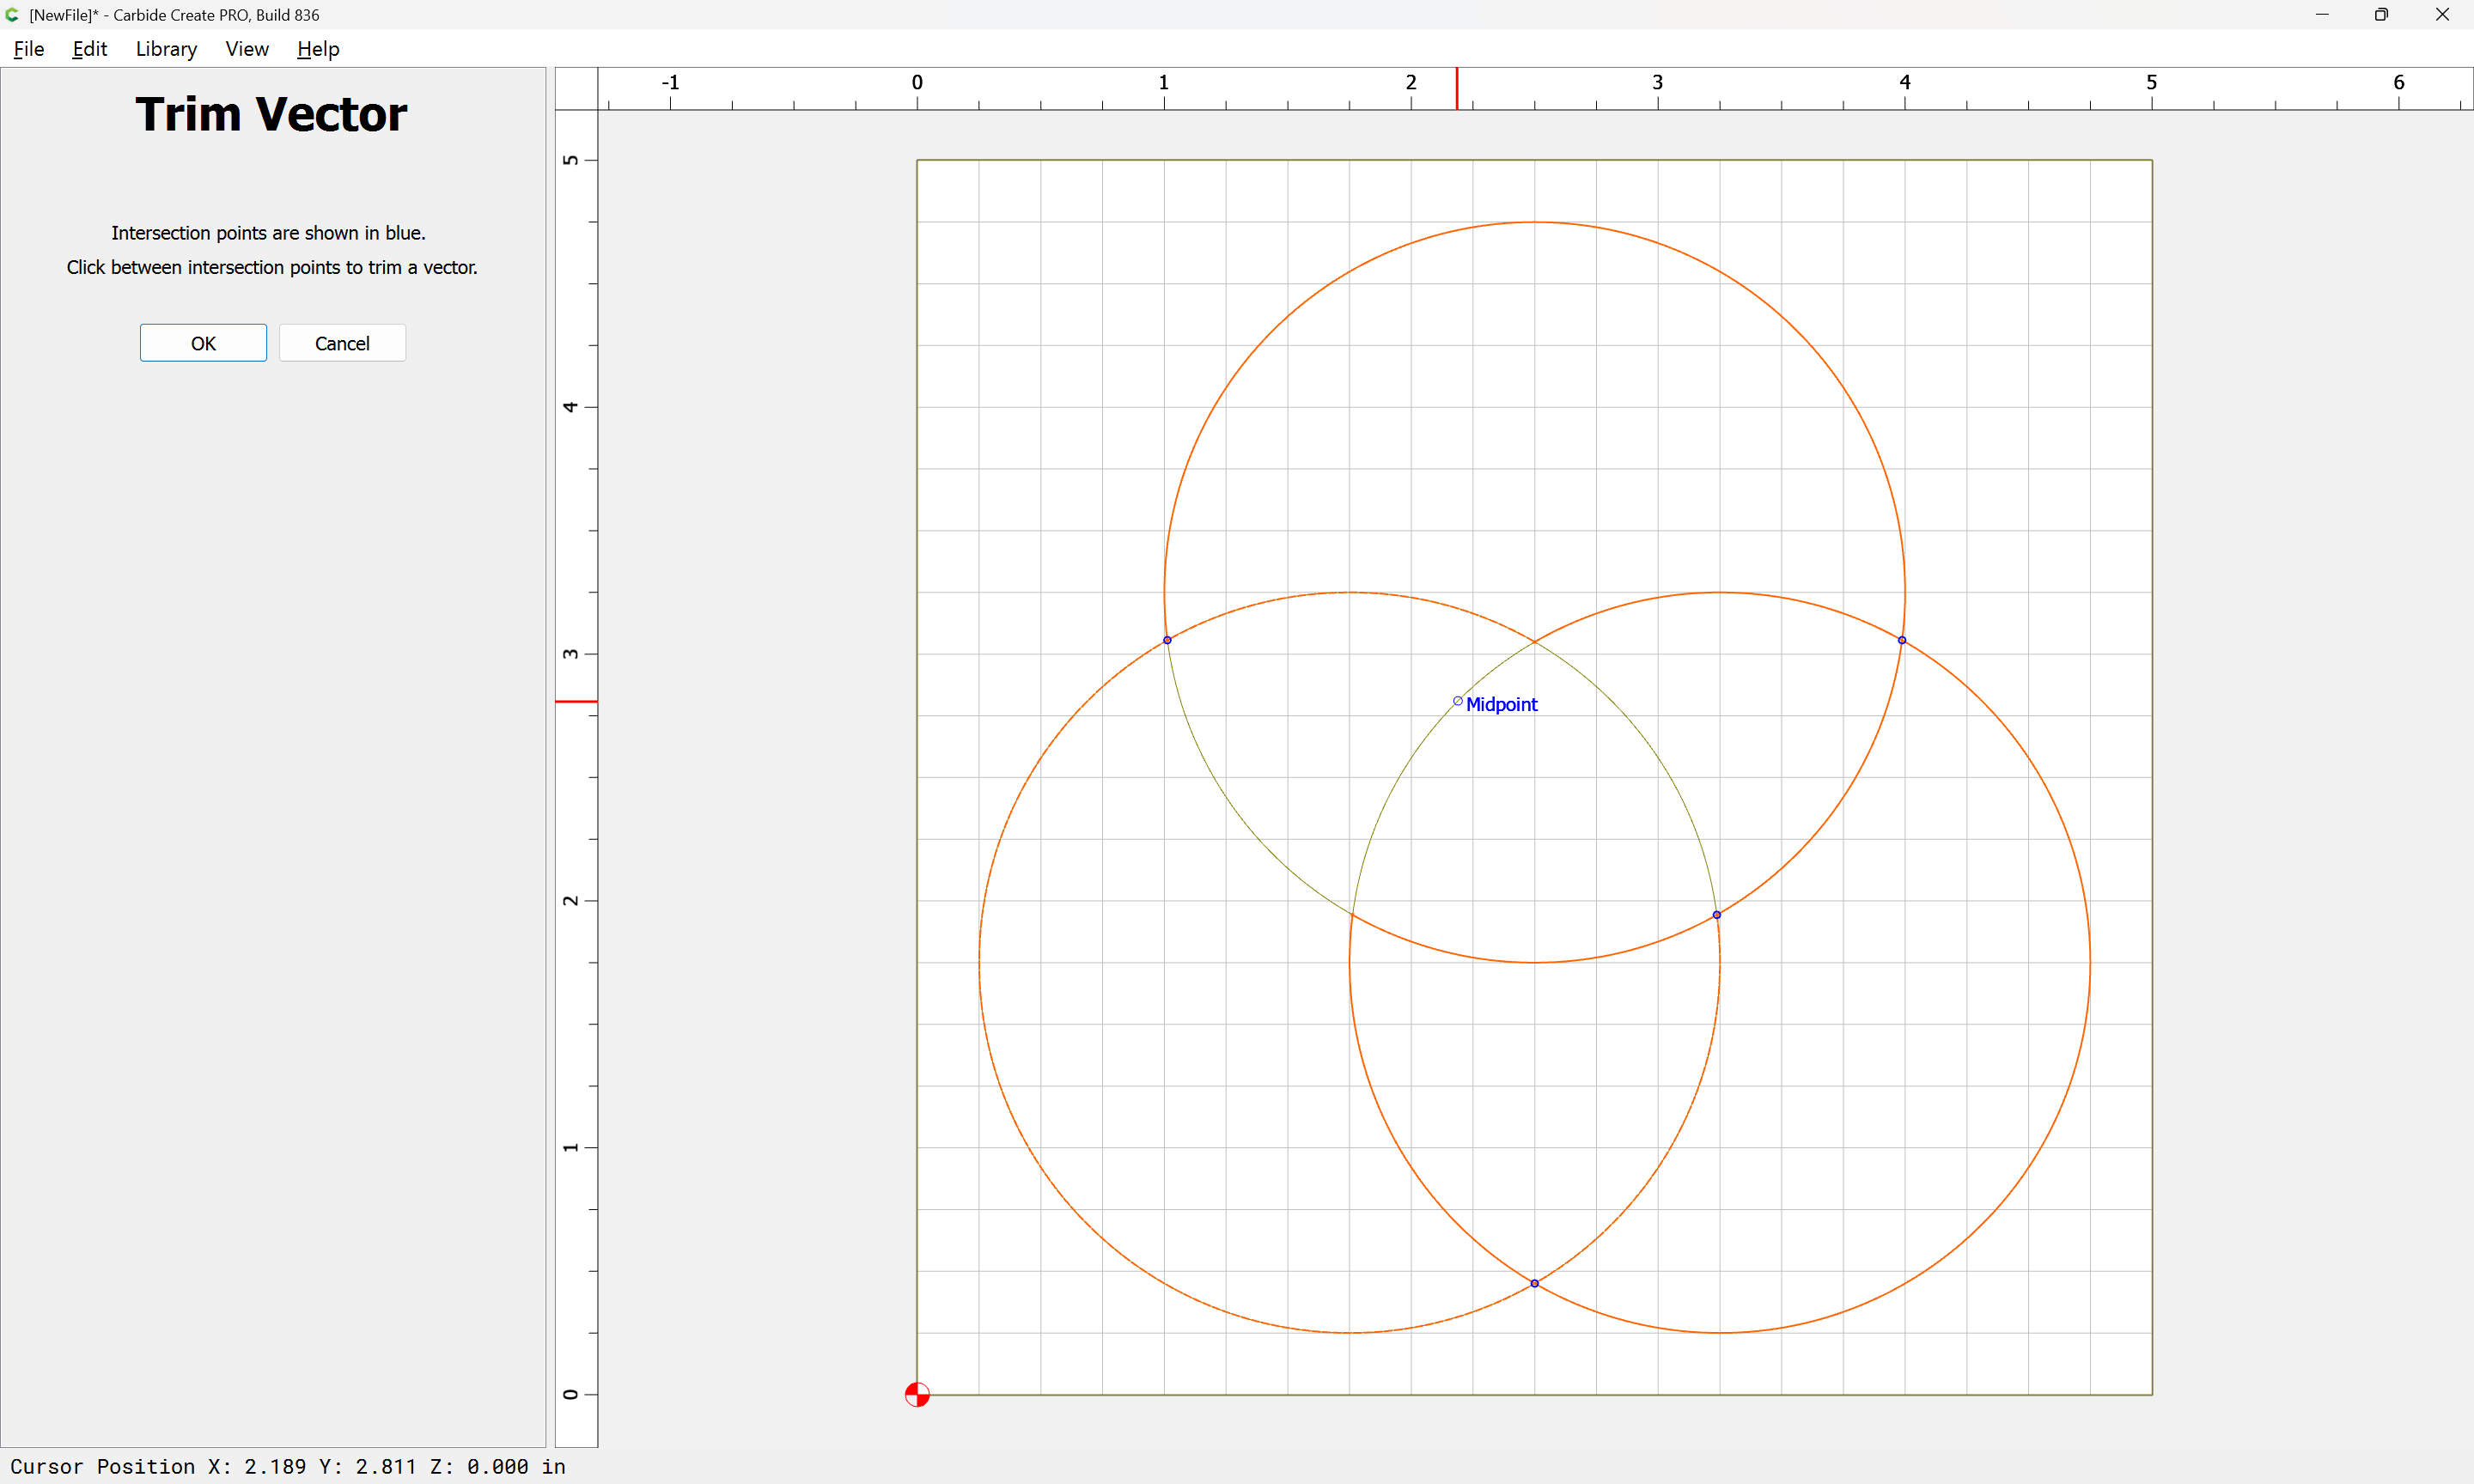This screenshot has width=2474, height=1484.
Task: Open the Help menu
Action: point(318,49)
